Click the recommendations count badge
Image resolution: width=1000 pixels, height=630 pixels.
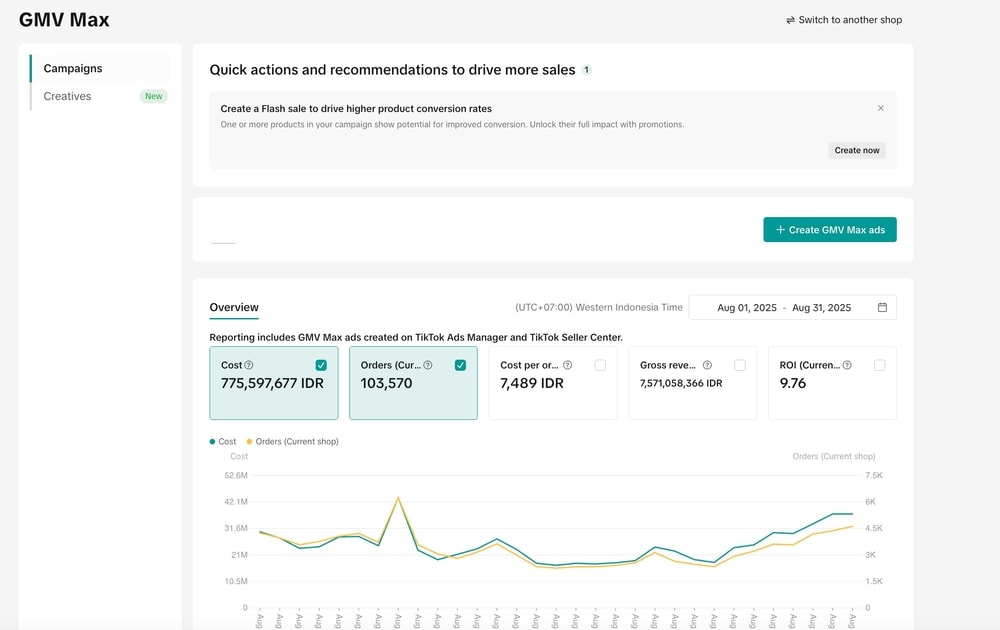[x=587, y=70]
